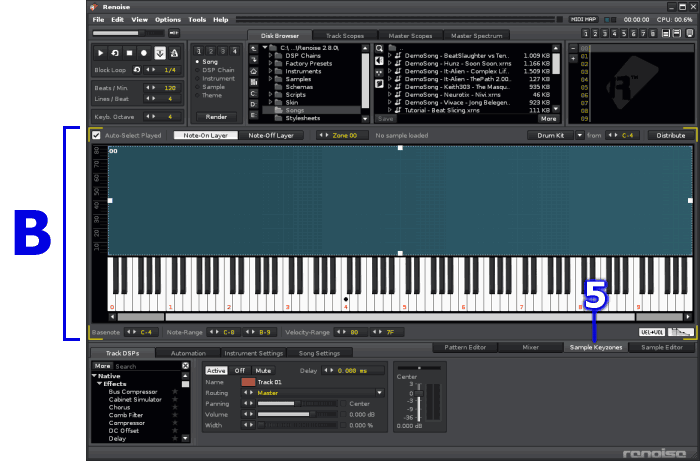Collapse the Native devices group
Screen dimensions: 700x461
(94, 376)
